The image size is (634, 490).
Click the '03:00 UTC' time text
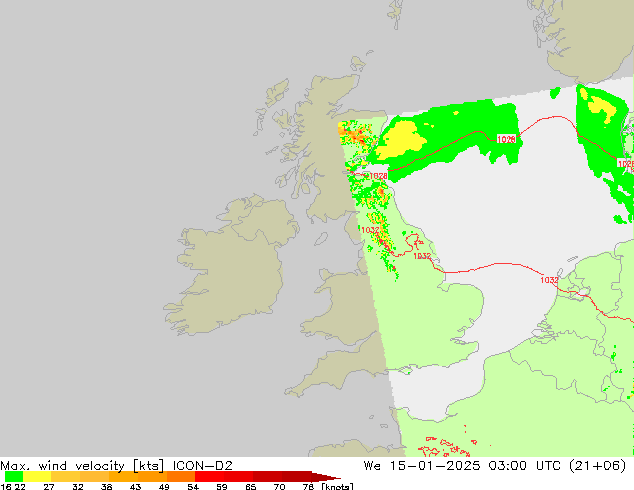524,466
